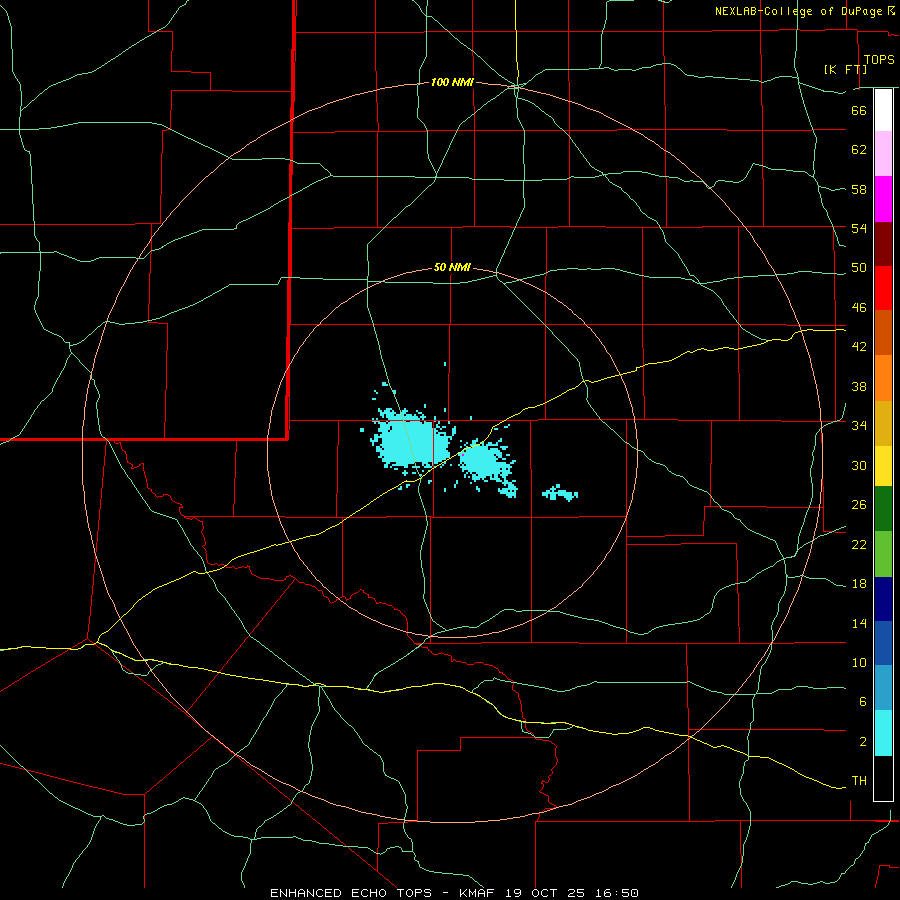The width and height of the screenshot is (900, 900).
Task: Select the 14 legend value
Action: (x=859, y=623)
